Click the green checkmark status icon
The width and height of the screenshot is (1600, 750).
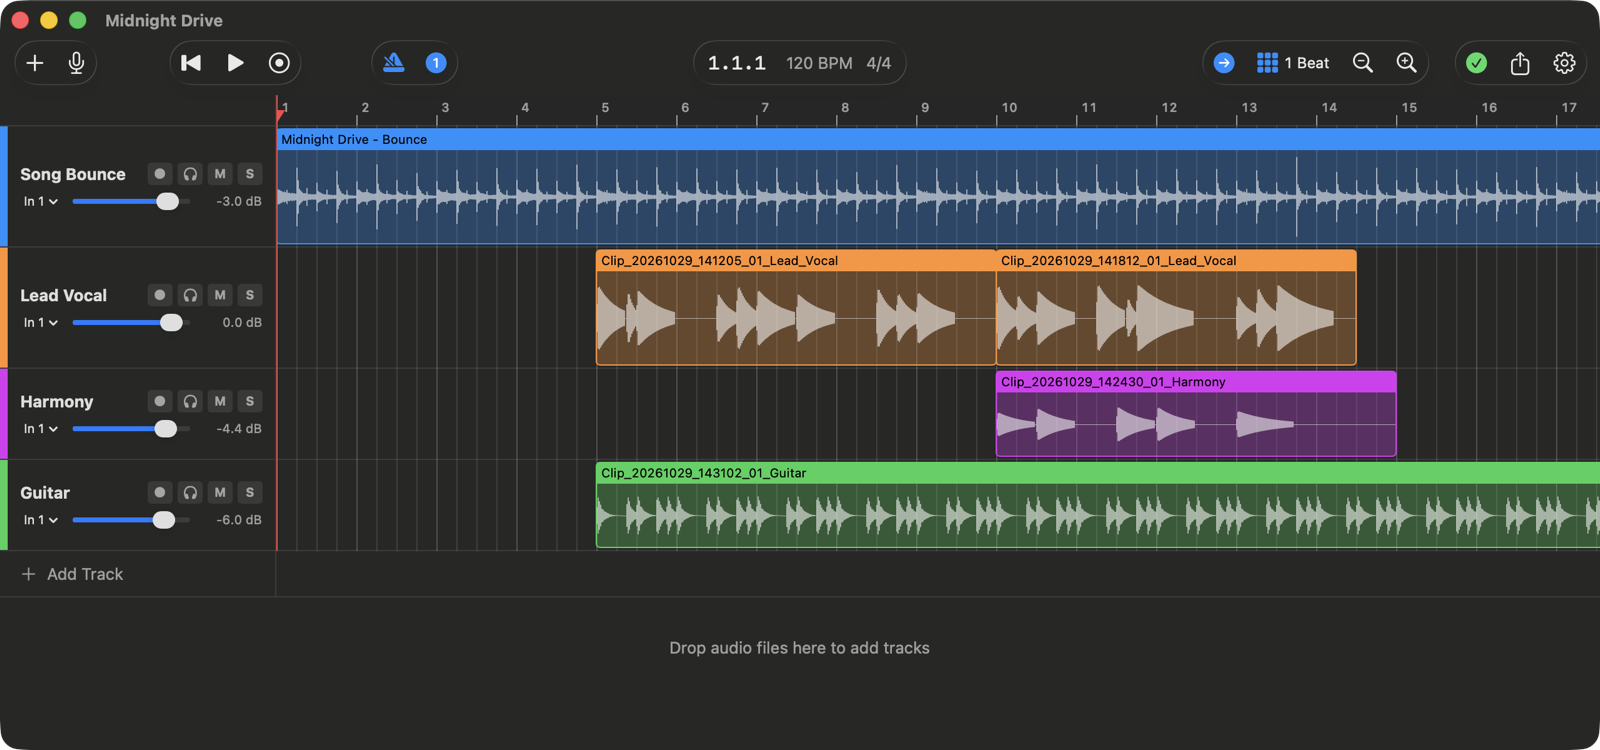1476,63
